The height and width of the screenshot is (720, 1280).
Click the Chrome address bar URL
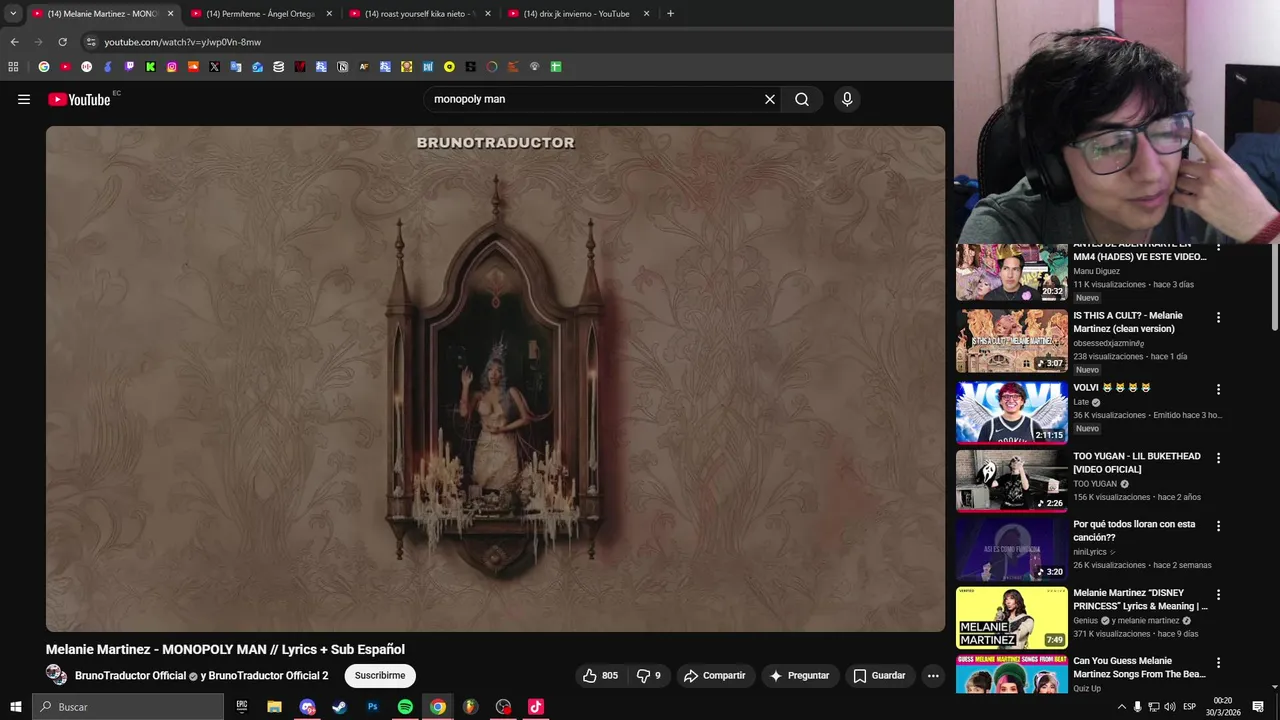coord(183,42)
